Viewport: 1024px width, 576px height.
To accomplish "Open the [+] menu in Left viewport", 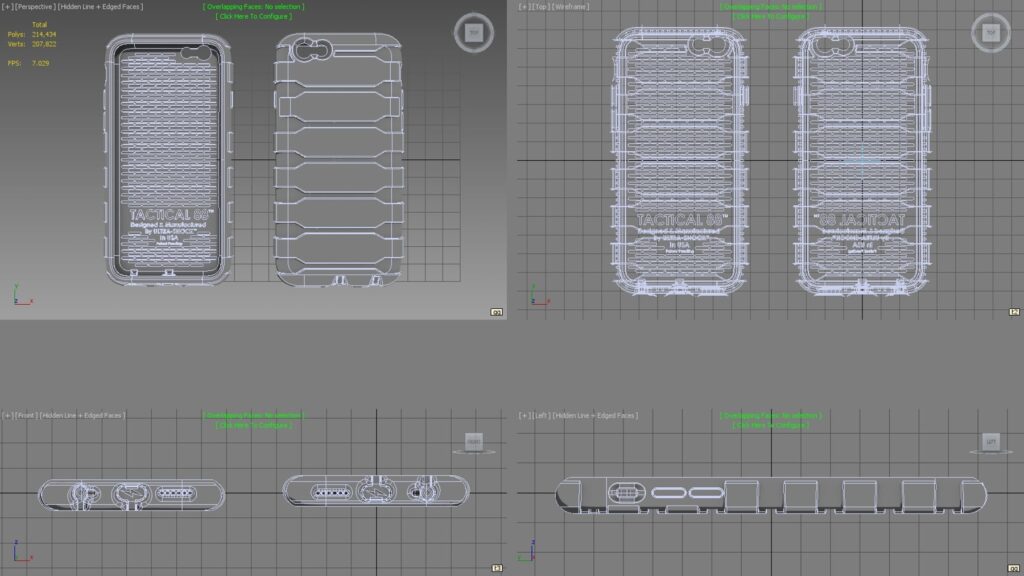I will pyautogui.click(x=523, y=415).
